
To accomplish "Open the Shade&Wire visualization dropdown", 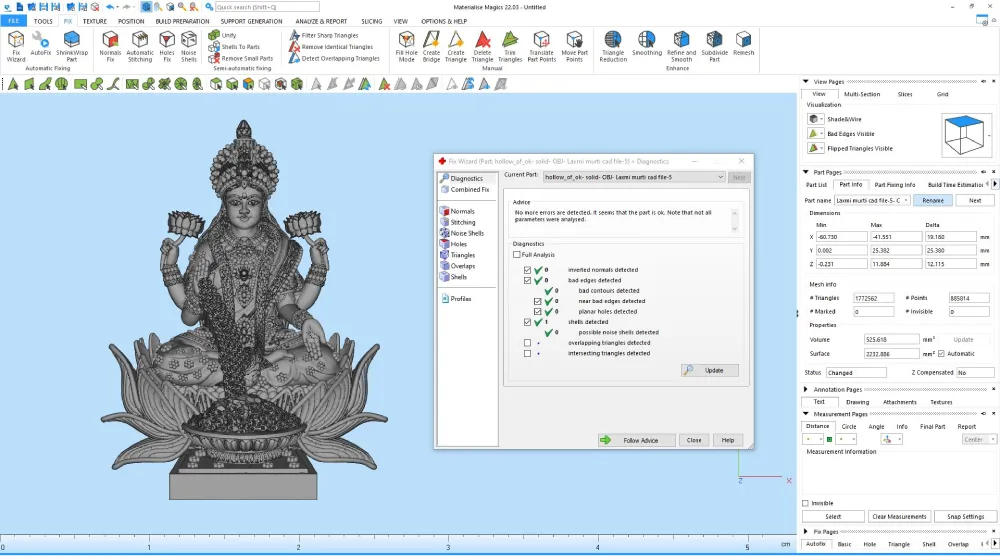I will [x=821, y=119].
